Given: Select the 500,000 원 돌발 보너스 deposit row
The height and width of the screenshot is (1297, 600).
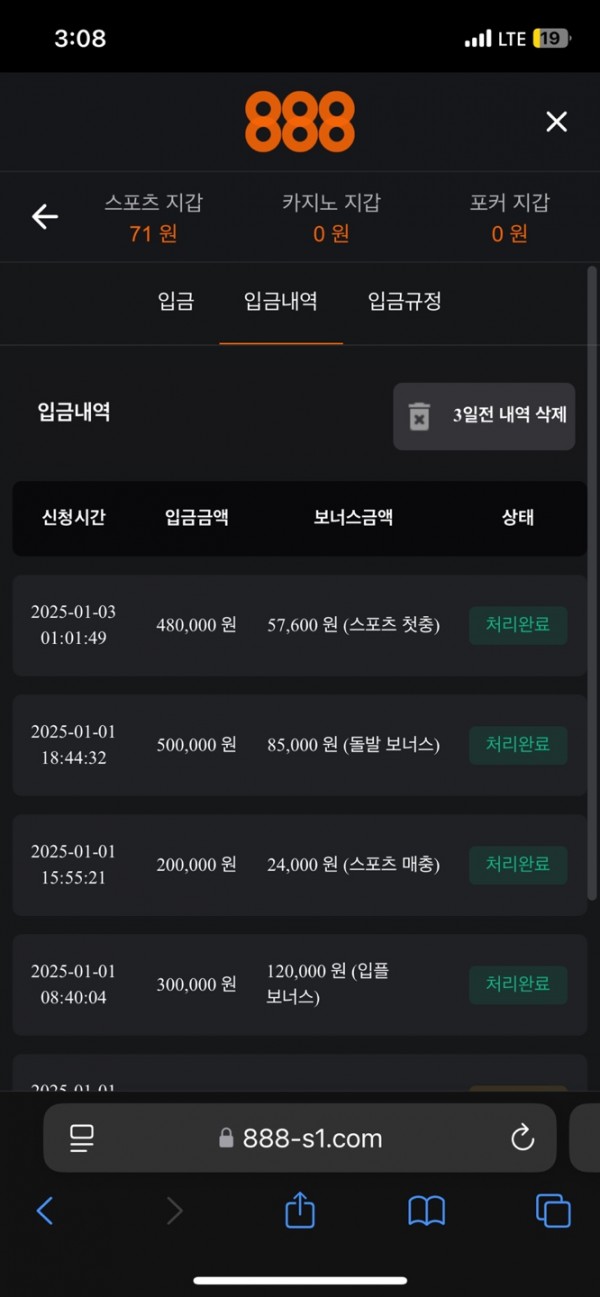Looking at the screenshot, I should pos(299,745).
